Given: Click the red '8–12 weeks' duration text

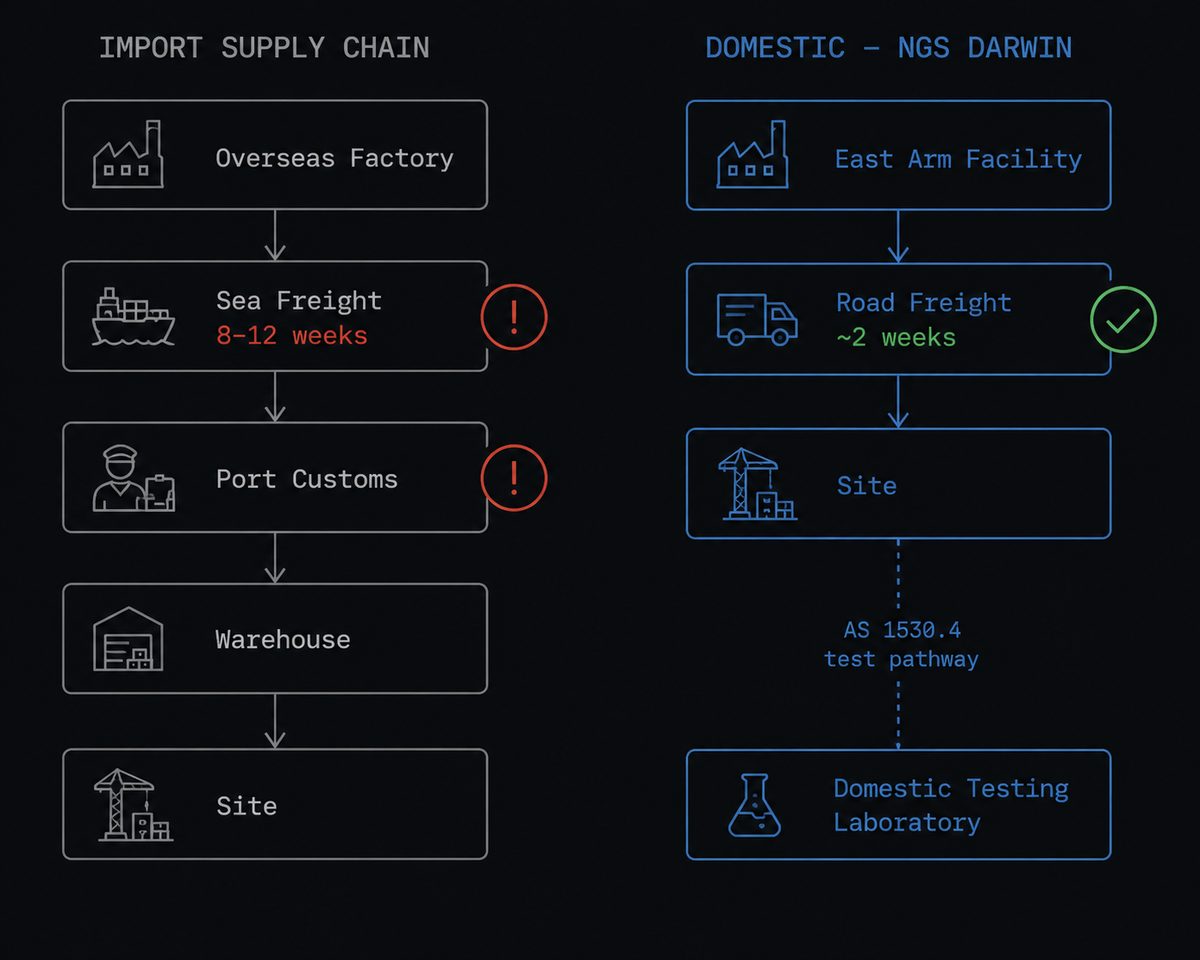Looking at the screenshot, I should 292,335.
